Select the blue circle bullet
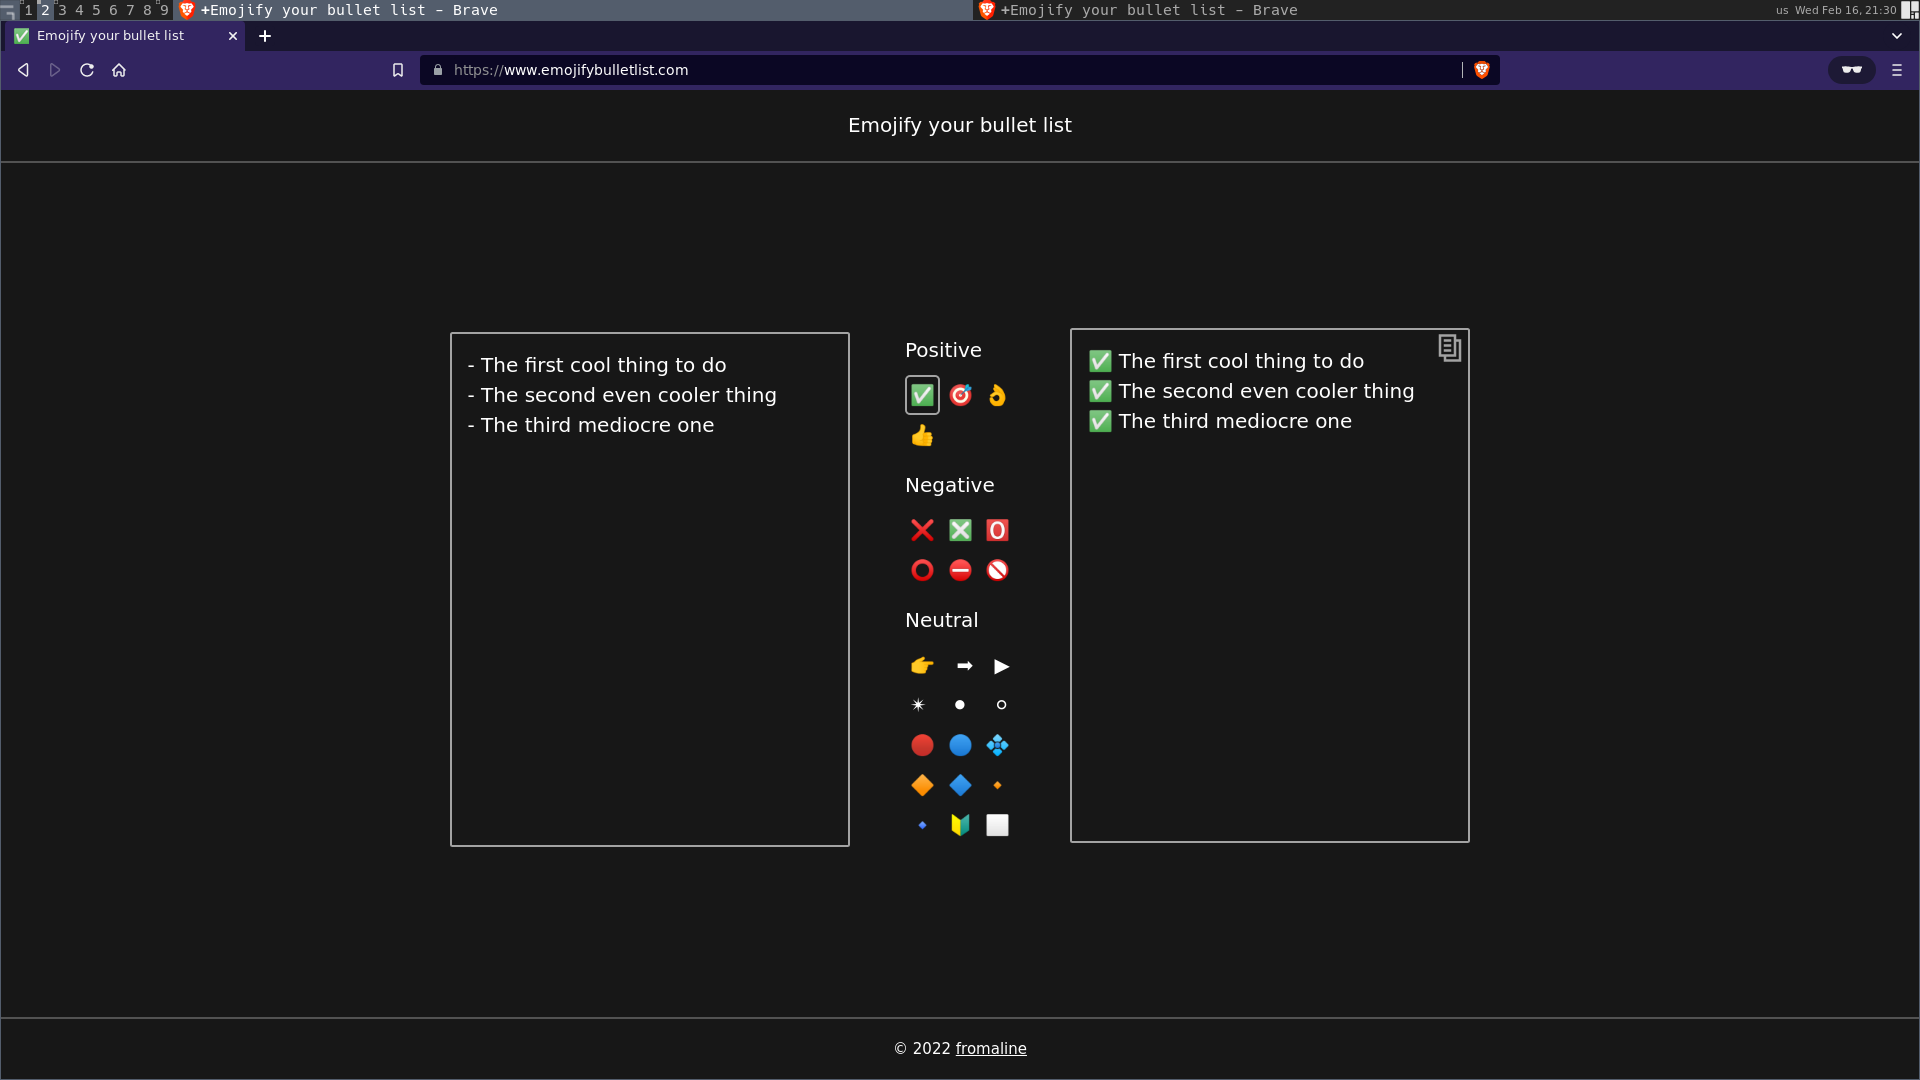 click(x=960, y=745)
